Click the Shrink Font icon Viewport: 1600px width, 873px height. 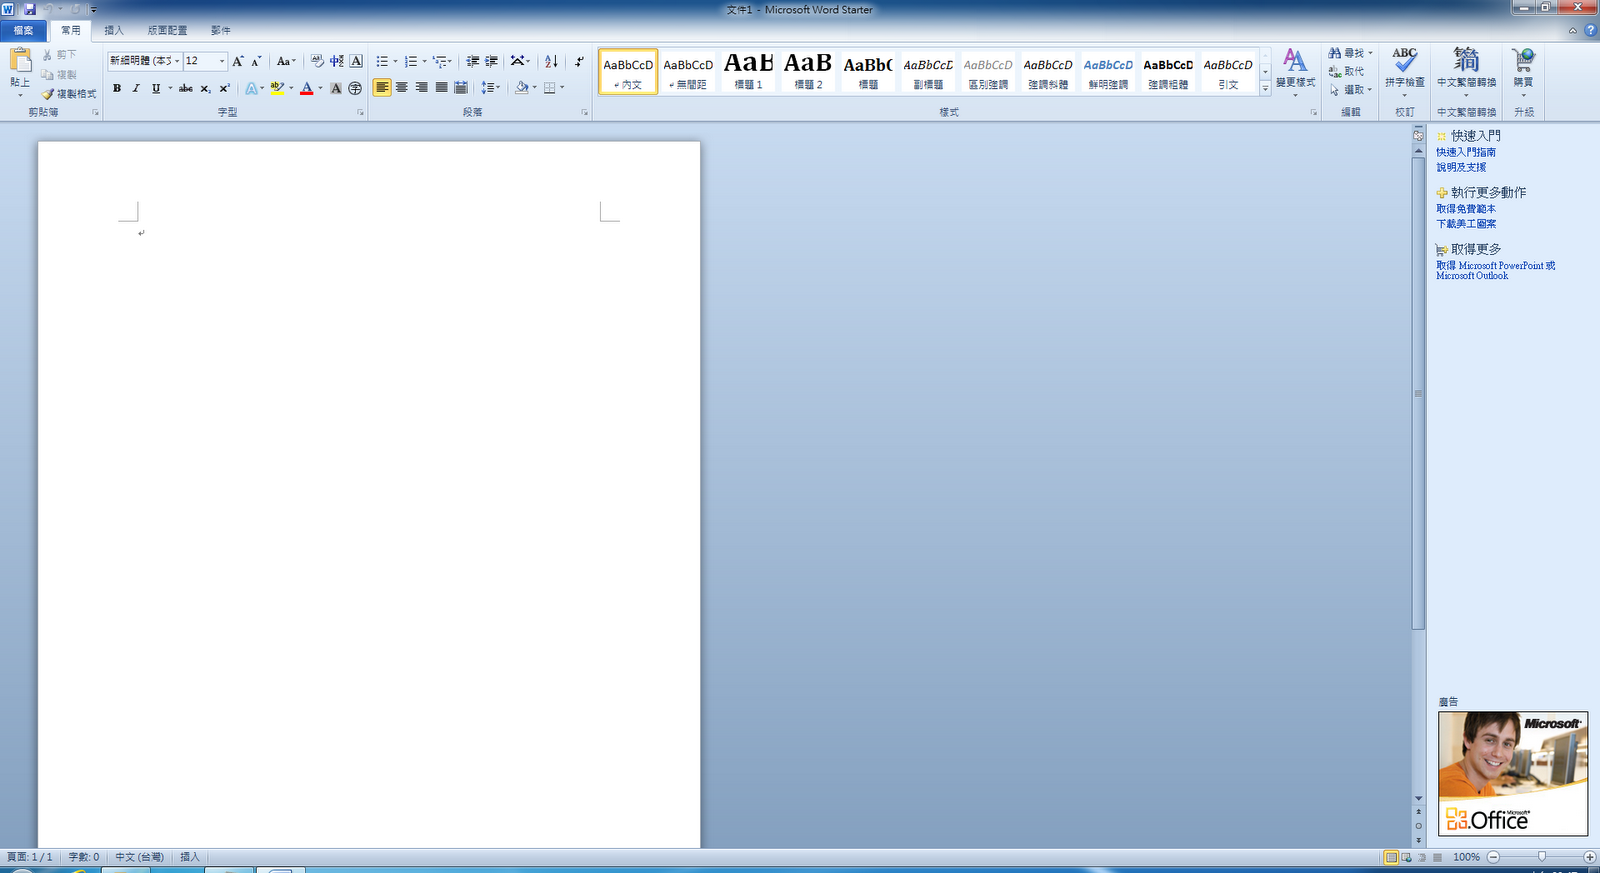tap(256, 61)
